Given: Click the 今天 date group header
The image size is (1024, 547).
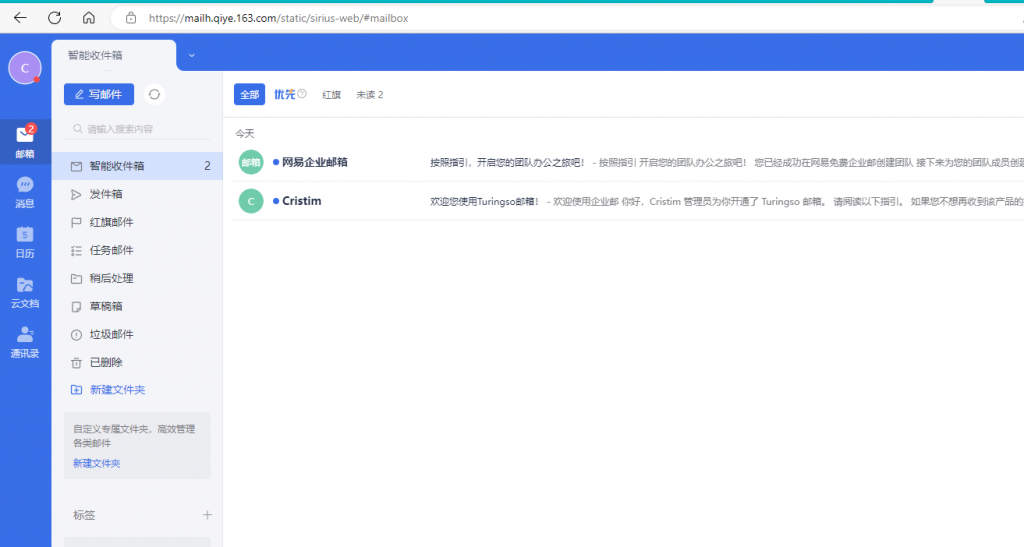Looking at the screenshot, I should point(245,134).
